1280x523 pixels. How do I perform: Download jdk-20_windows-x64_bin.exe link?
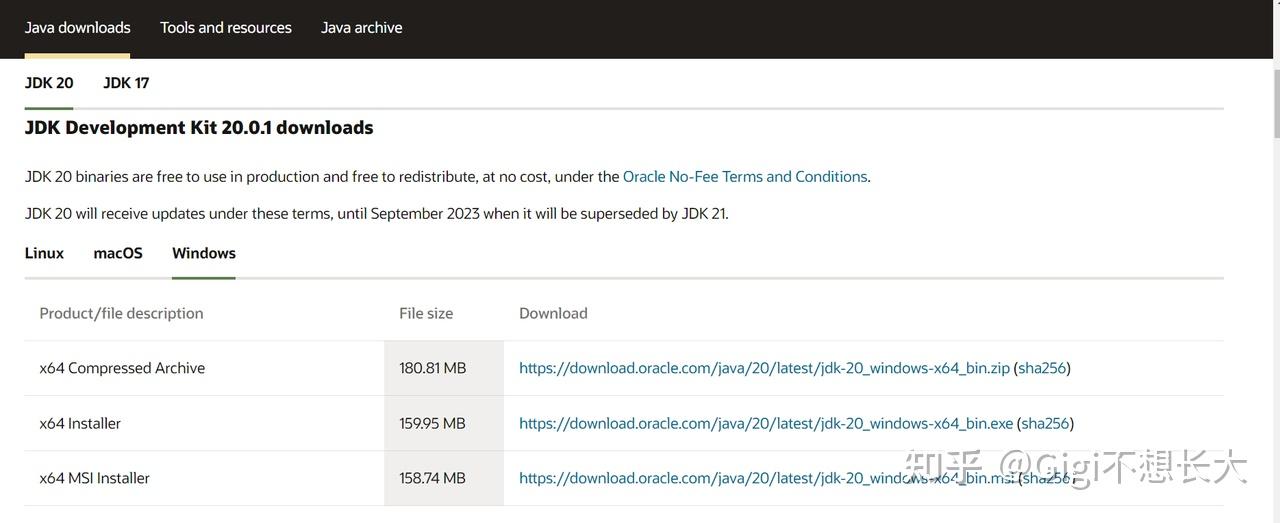coord(766,424)
